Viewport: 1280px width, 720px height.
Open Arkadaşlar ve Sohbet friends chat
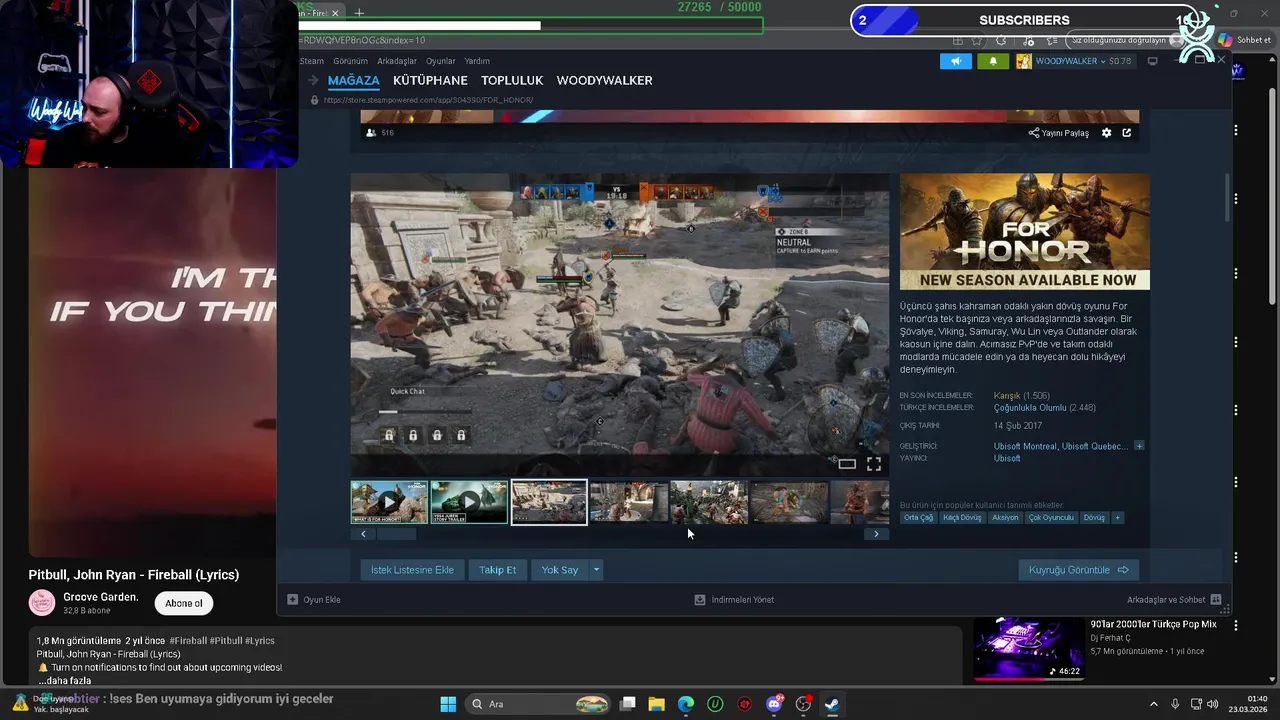[1174, 600]
